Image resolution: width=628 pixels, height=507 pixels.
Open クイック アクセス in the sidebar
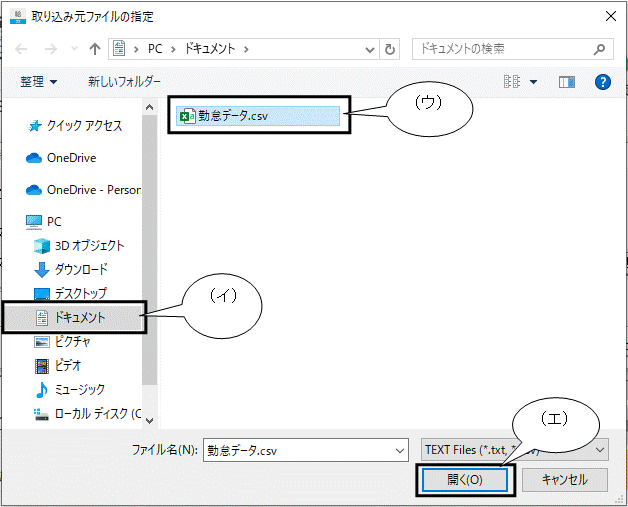(x=74, y=126)
